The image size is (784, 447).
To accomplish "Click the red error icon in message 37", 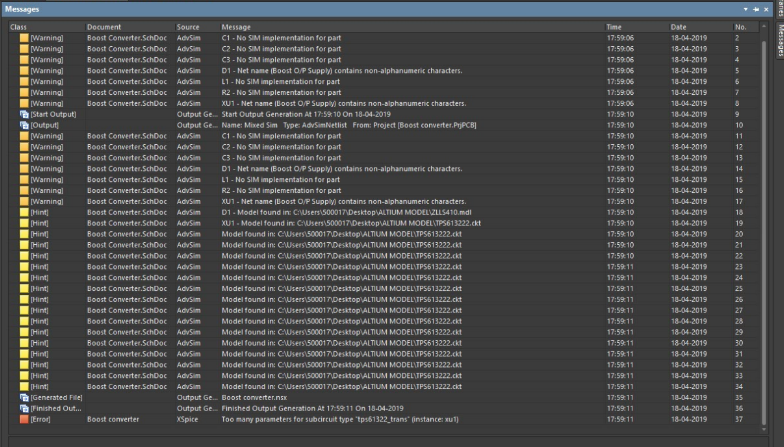I will [x=24, y=419].
